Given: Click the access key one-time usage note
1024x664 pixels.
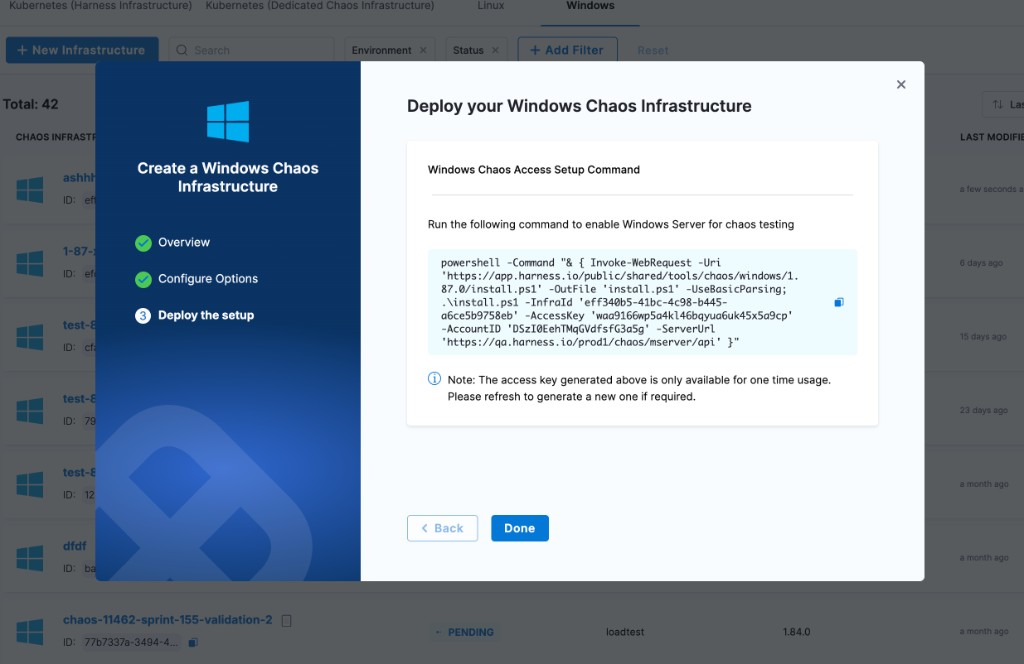Looking at the screenshot, I should pyautogui.click(x=639, y=388).
